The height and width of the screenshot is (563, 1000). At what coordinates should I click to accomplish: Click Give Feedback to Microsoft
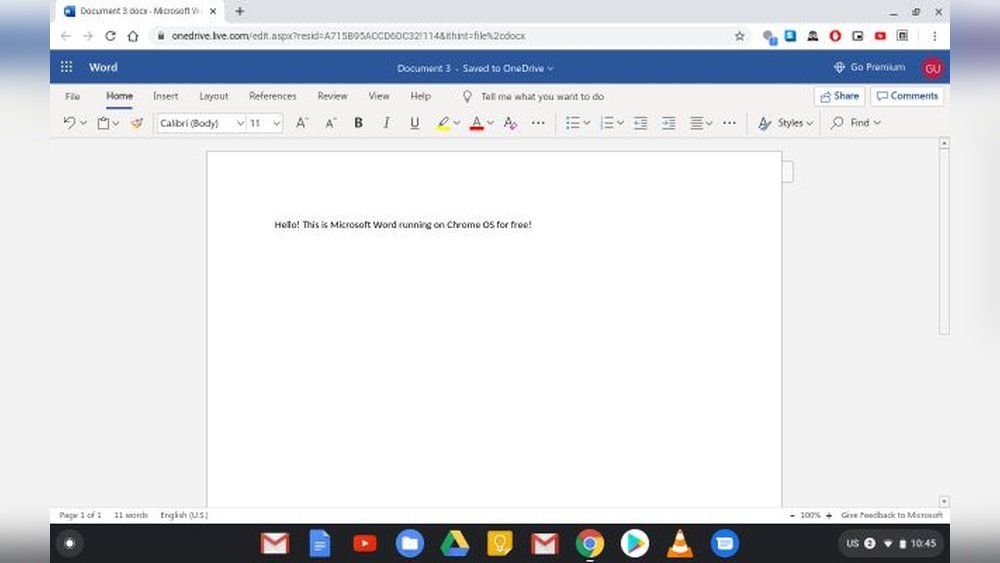coord(892,515)
